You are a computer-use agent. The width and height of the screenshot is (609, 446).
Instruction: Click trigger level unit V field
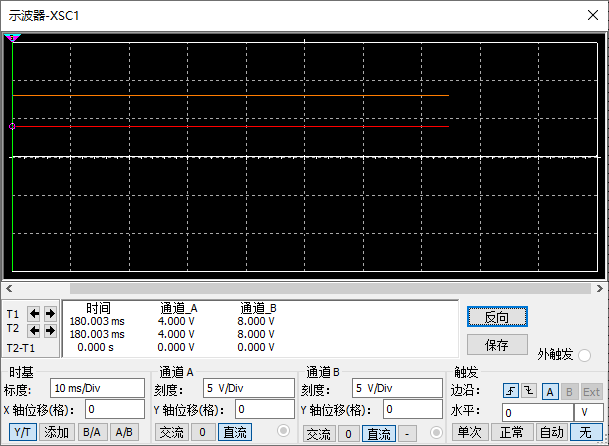(588, 412)
